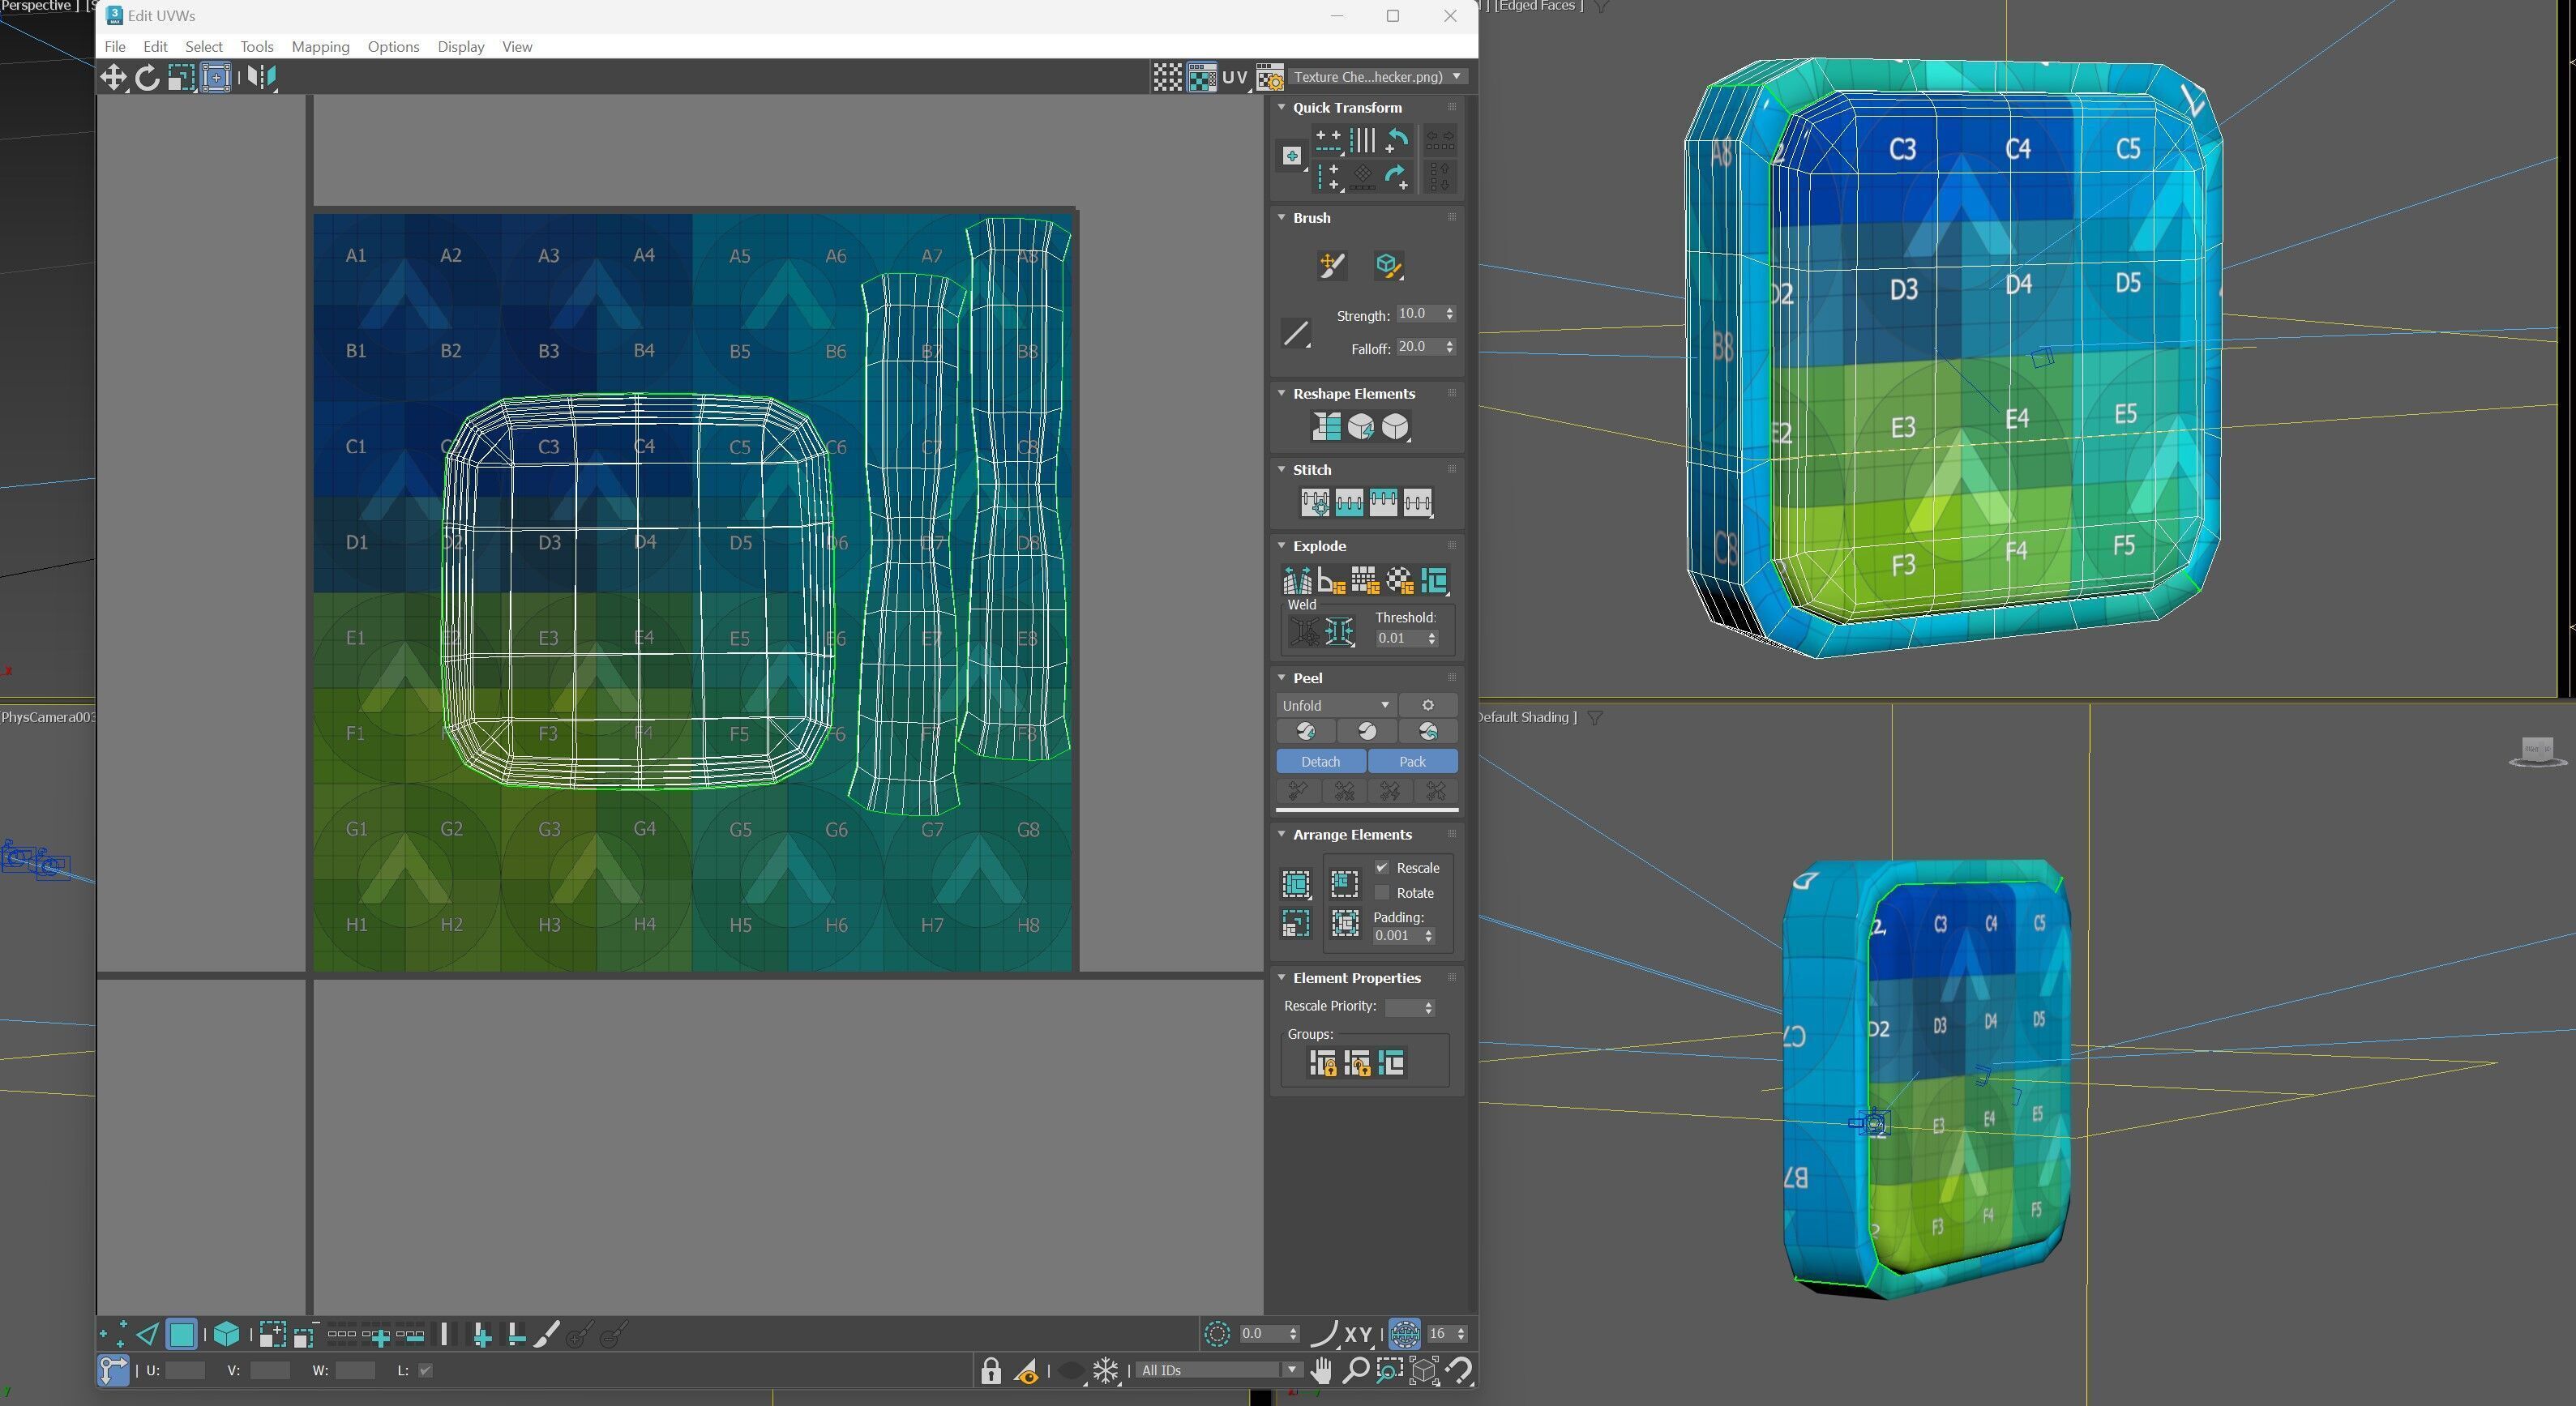Open the Tools menu
Screen dimensions: 2576x1406
point(256,47)
